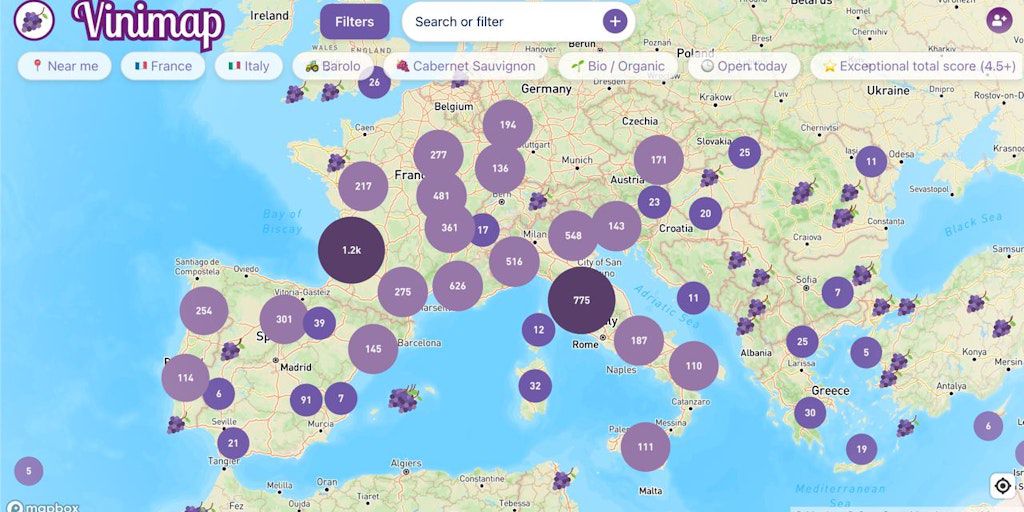Expand the 39 cluster in Spain
The image size is (1024, 512).
point(319,323)
